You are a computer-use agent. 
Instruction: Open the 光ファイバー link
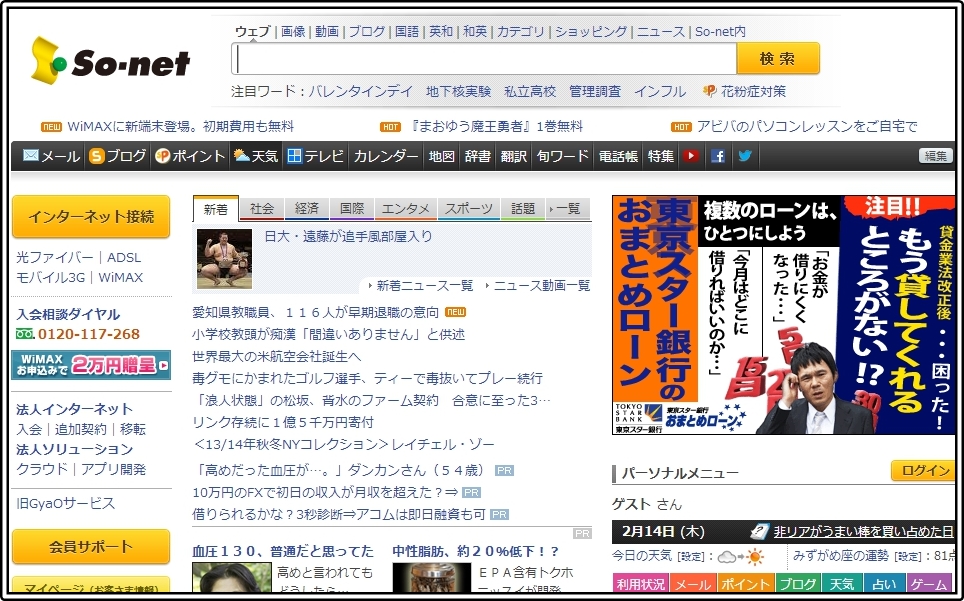click(55, 257)
